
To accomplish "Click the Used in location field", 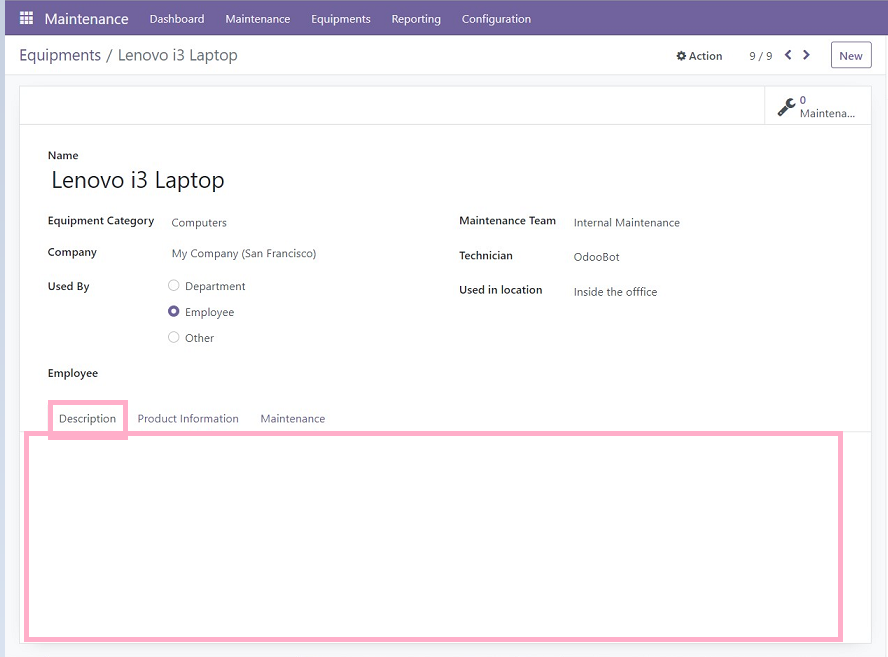I will tap(700, 292).
